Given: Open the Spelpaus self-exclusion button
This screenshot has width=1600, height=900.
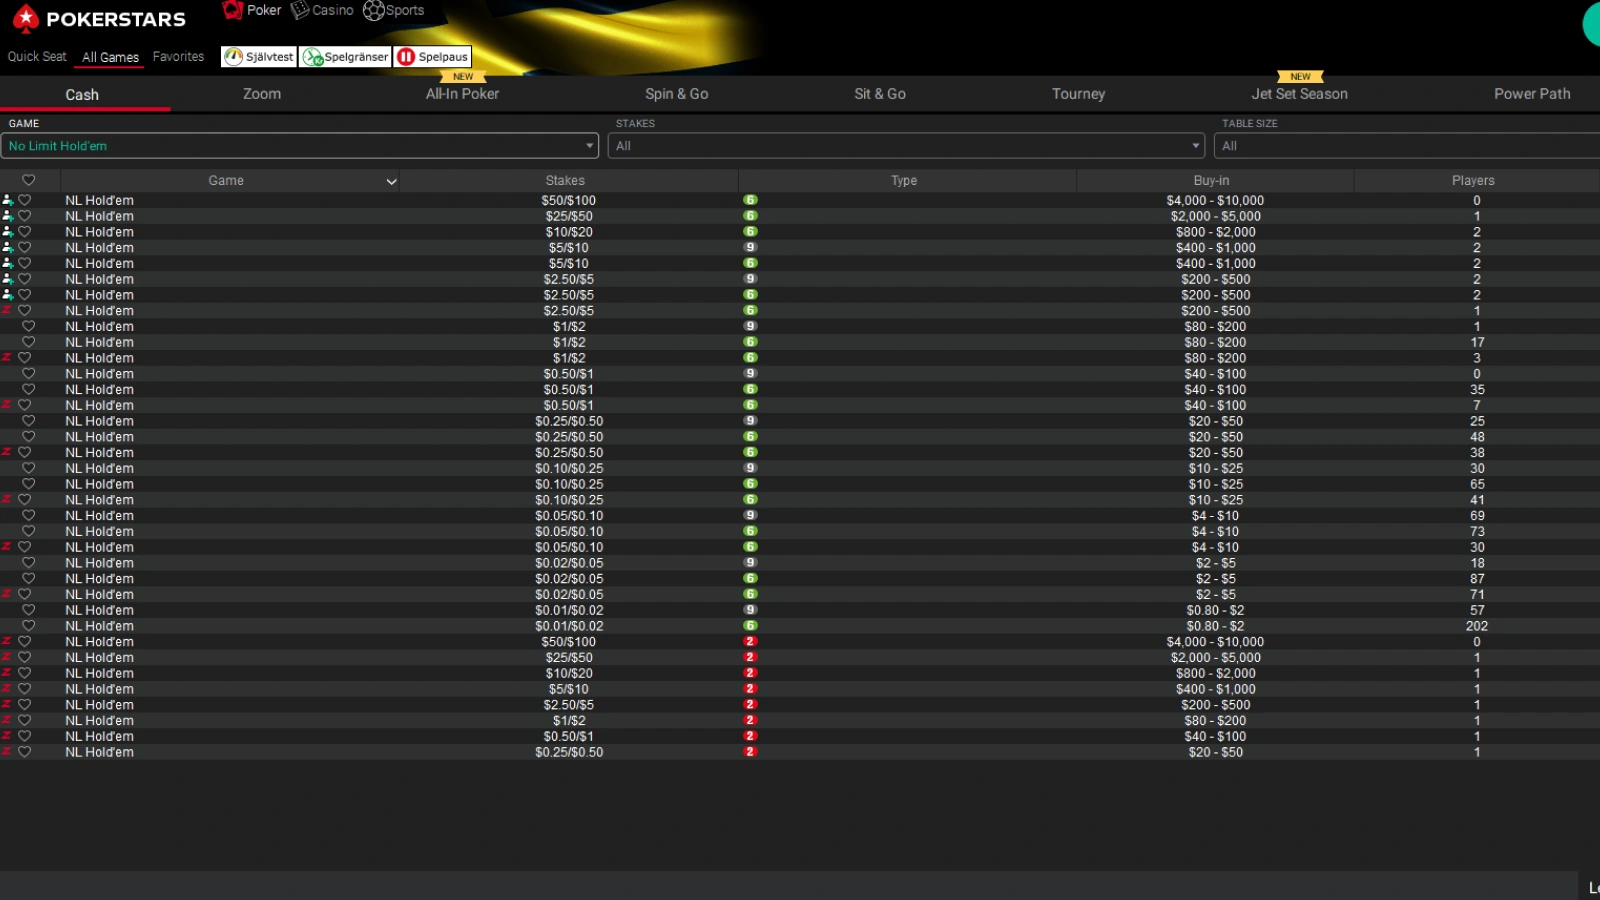Looking at the screenshot, I should (x=432, y=57).
